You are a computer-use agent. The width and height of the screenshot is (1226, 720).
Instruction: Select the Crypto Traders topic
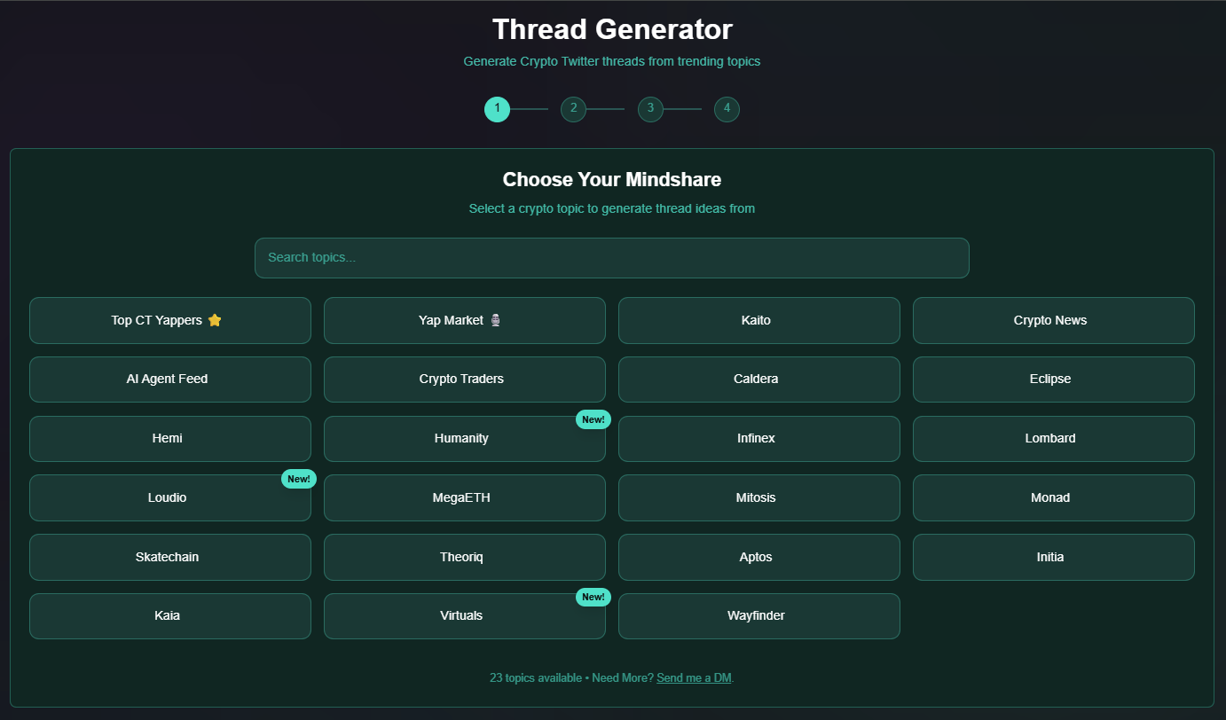click(464, 379)
